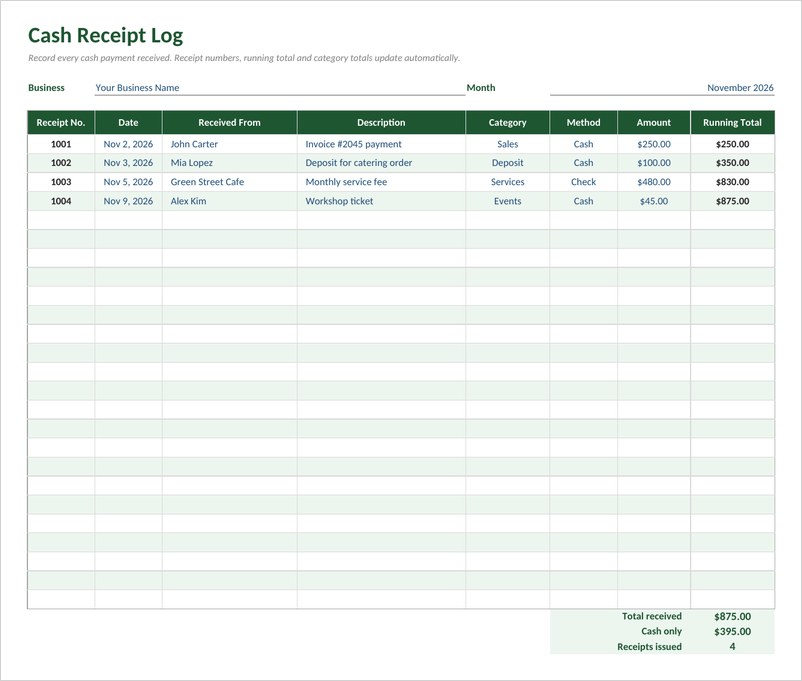Select the $830.00 running total cell
This screenshot has width=802, height=681.
pos(732,182)
